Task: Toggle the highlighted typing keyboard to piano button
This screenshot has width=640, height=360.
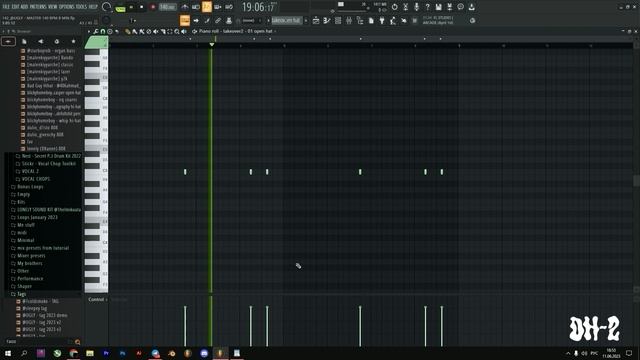Action: (185, 20)
